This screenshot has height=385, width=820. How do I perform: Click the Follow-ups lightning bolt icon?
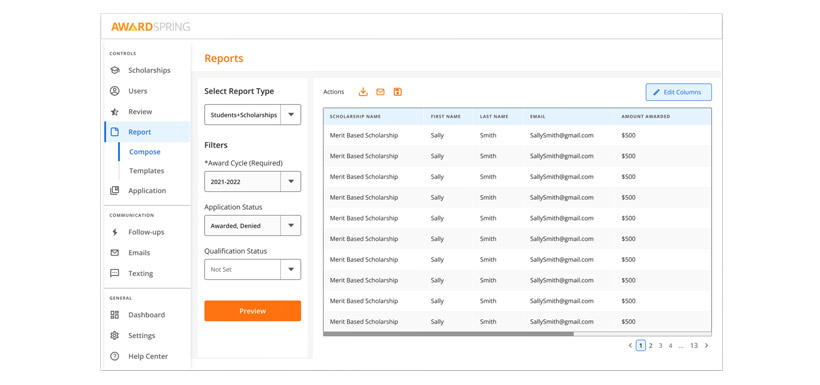(115, 232)
